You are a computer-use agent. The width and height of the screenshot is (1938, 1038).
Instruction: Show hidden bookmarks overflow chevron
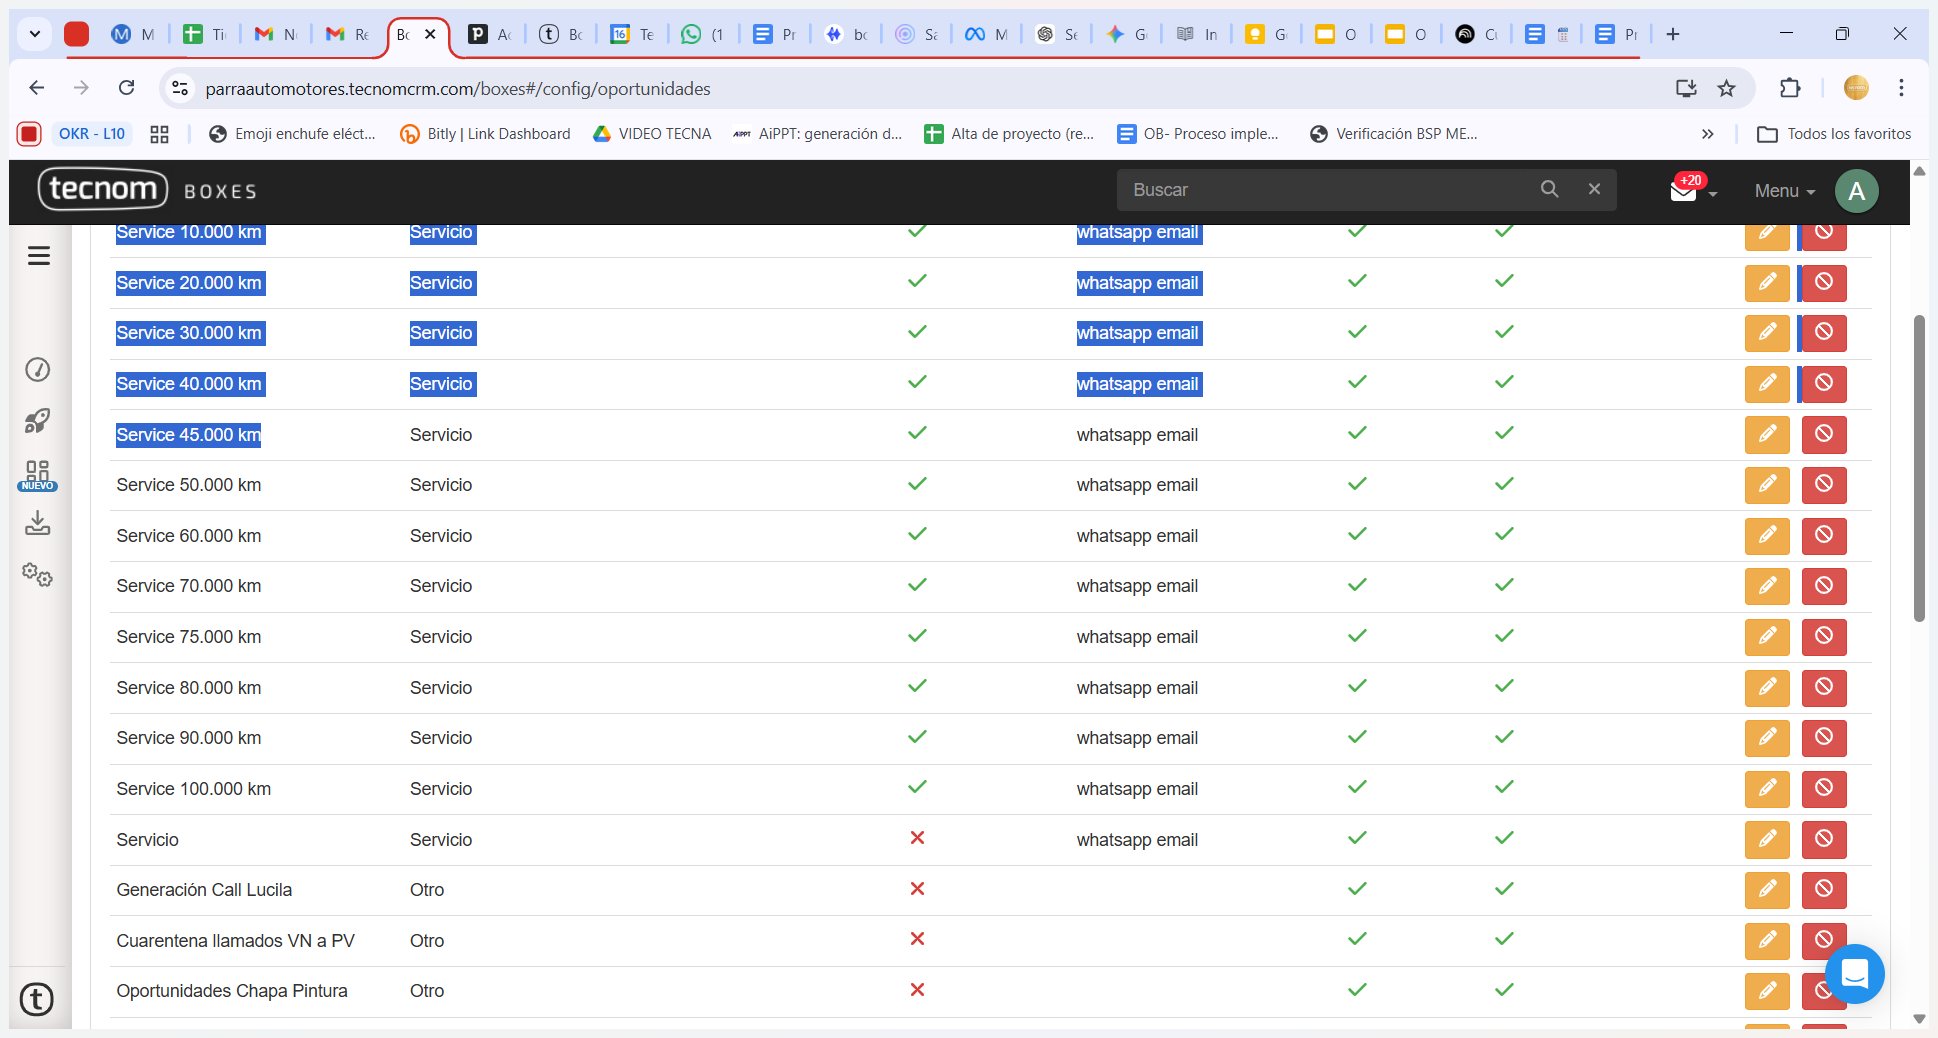tap(1707, 134)
